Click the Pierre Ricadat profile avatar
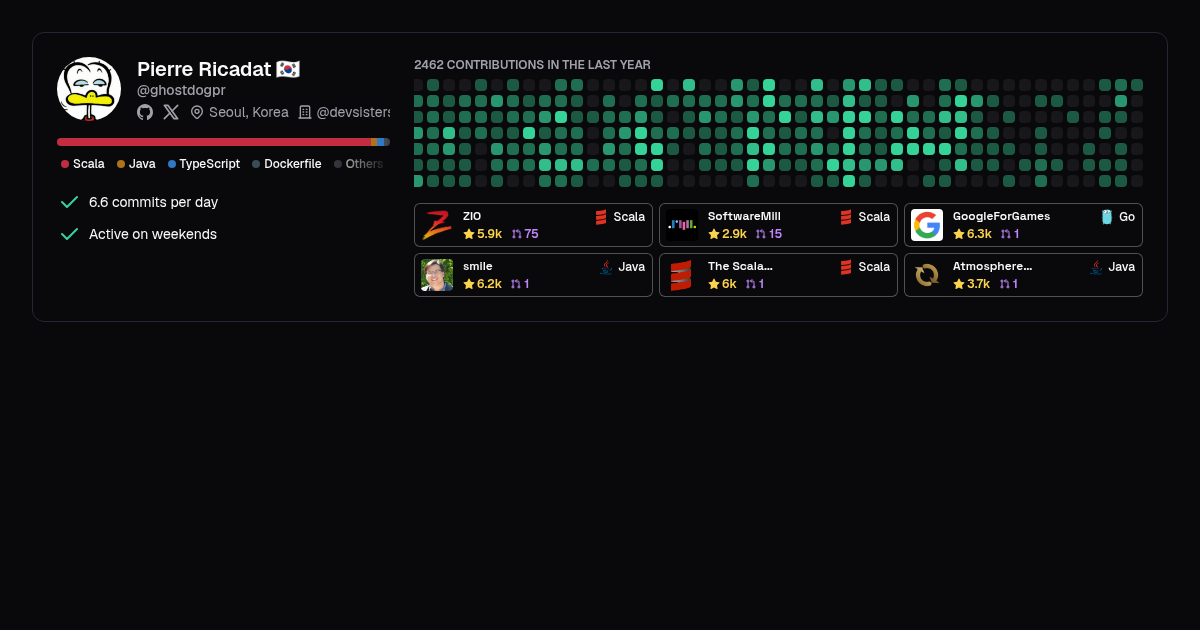The height and width of the screenshot is (630, 1200). 89,89
